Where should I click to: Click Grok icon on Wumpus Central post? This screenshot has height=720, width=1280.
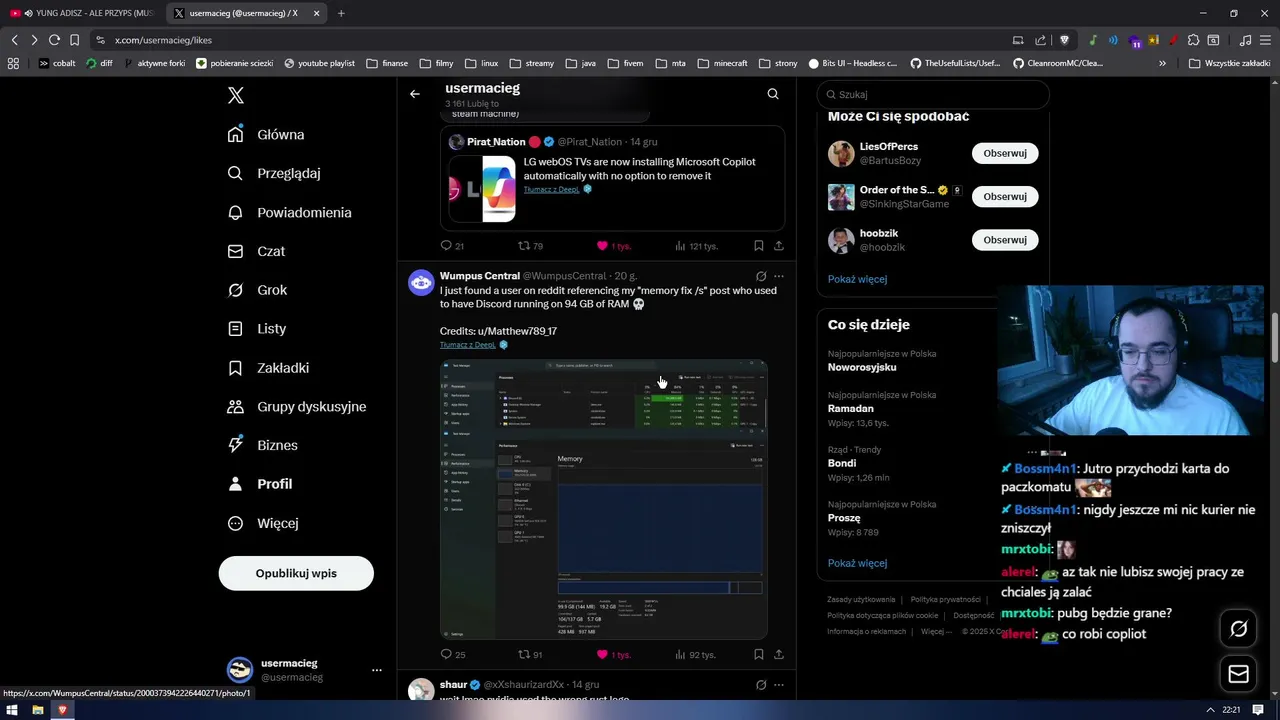click(x=761, y=276)
